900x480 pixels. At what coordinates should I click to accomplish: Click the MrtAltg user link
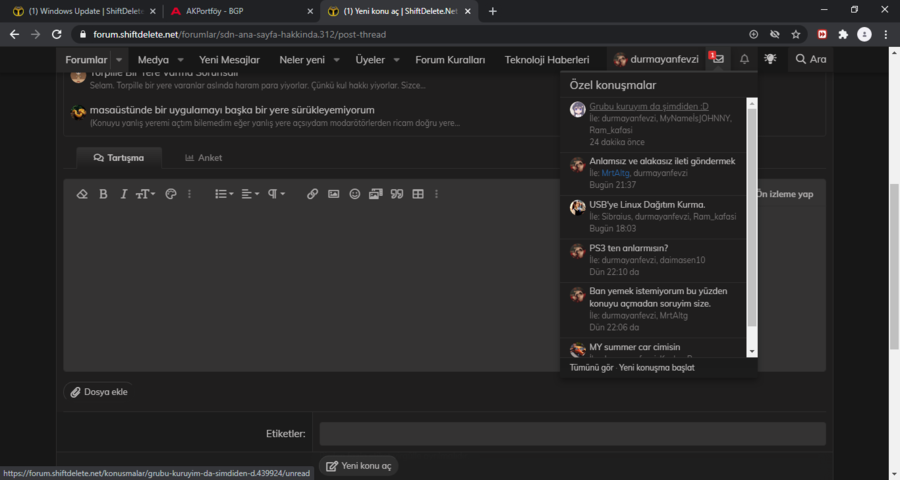pos(615,173)
